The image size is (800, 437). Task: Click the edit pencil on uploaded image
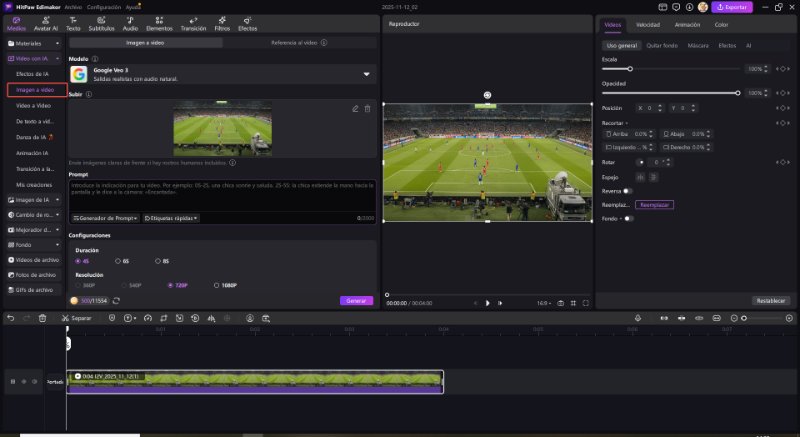click(x=355, y=108)
